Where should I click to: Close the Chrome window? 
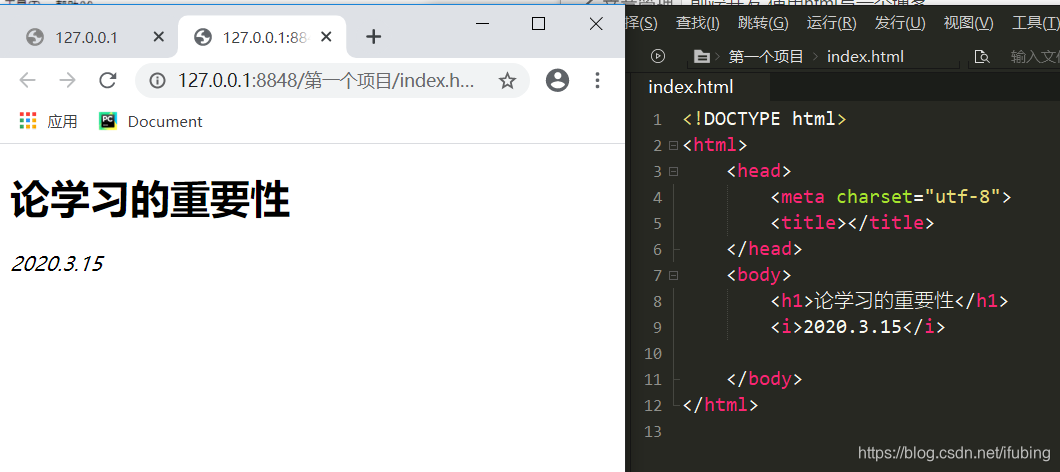point(596,24)
